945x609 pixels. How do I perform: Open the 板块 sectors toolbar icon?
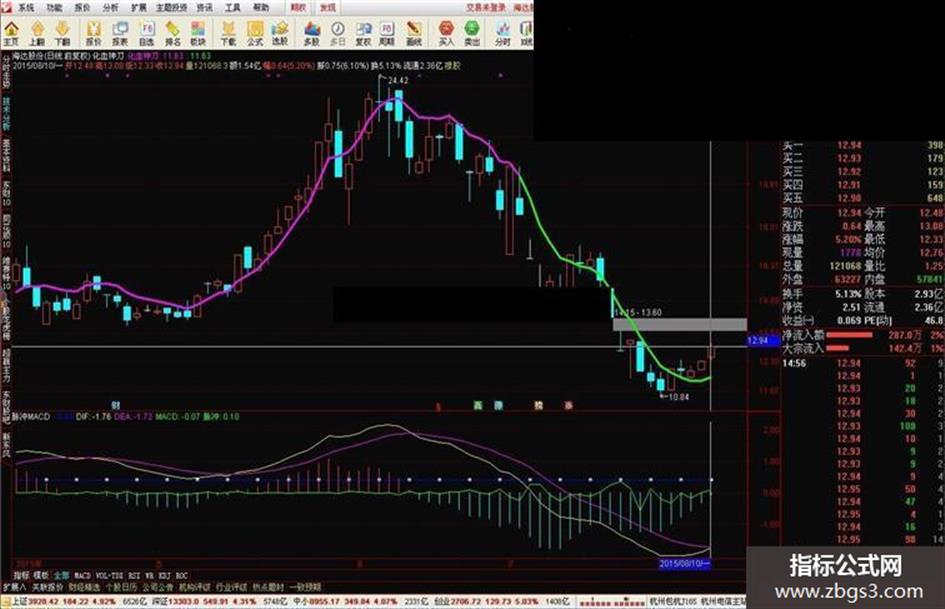coord(198,33)
